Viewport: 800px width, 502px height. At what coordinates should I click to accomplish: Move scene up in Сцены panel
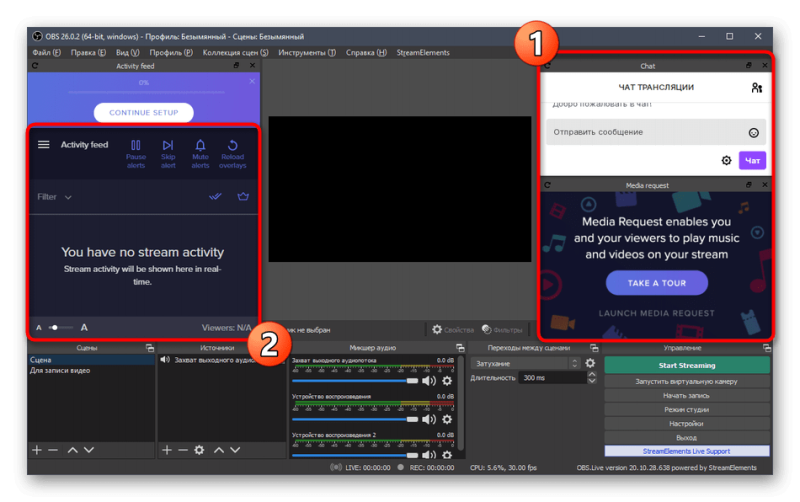pyautogui.click(x=72, y=450)
